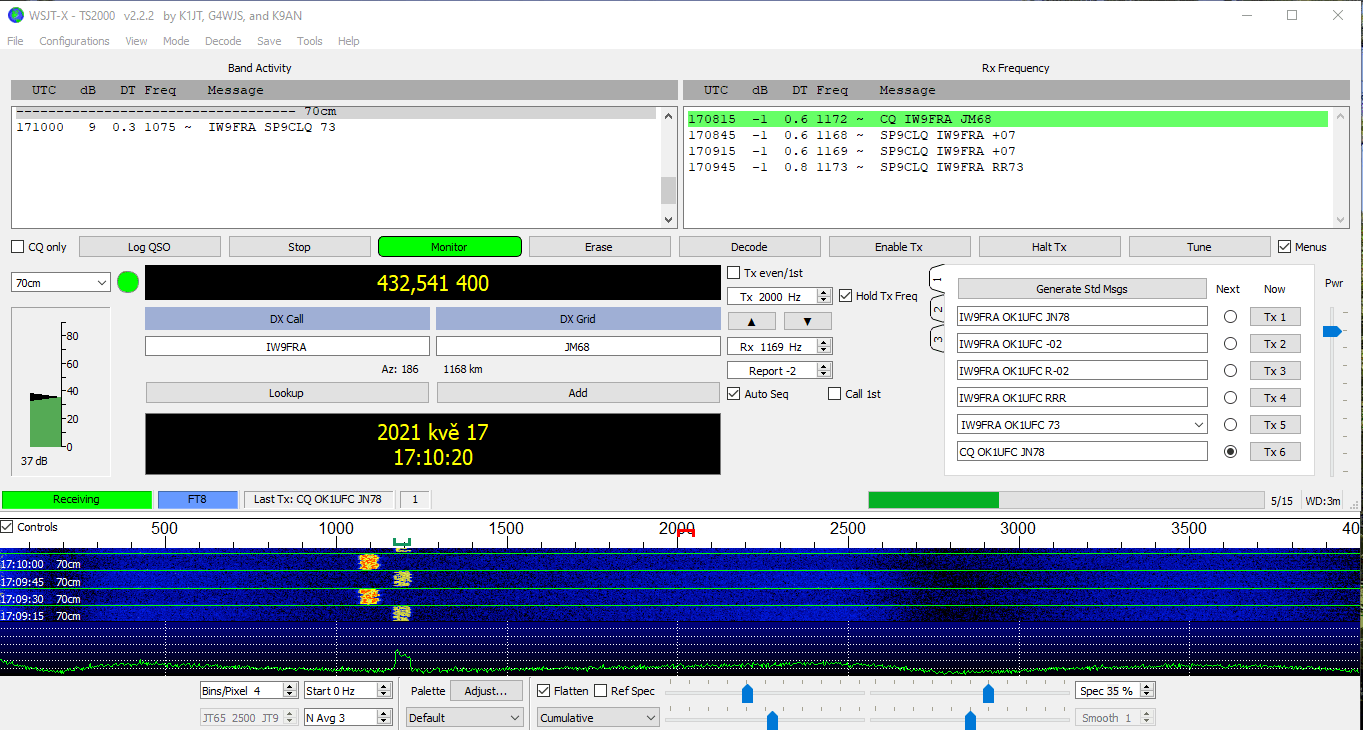Image resolution: width=1363 pixels, height=730 pixels.
Task: Click the Generate Std Msgs button
Action: 1081,289
